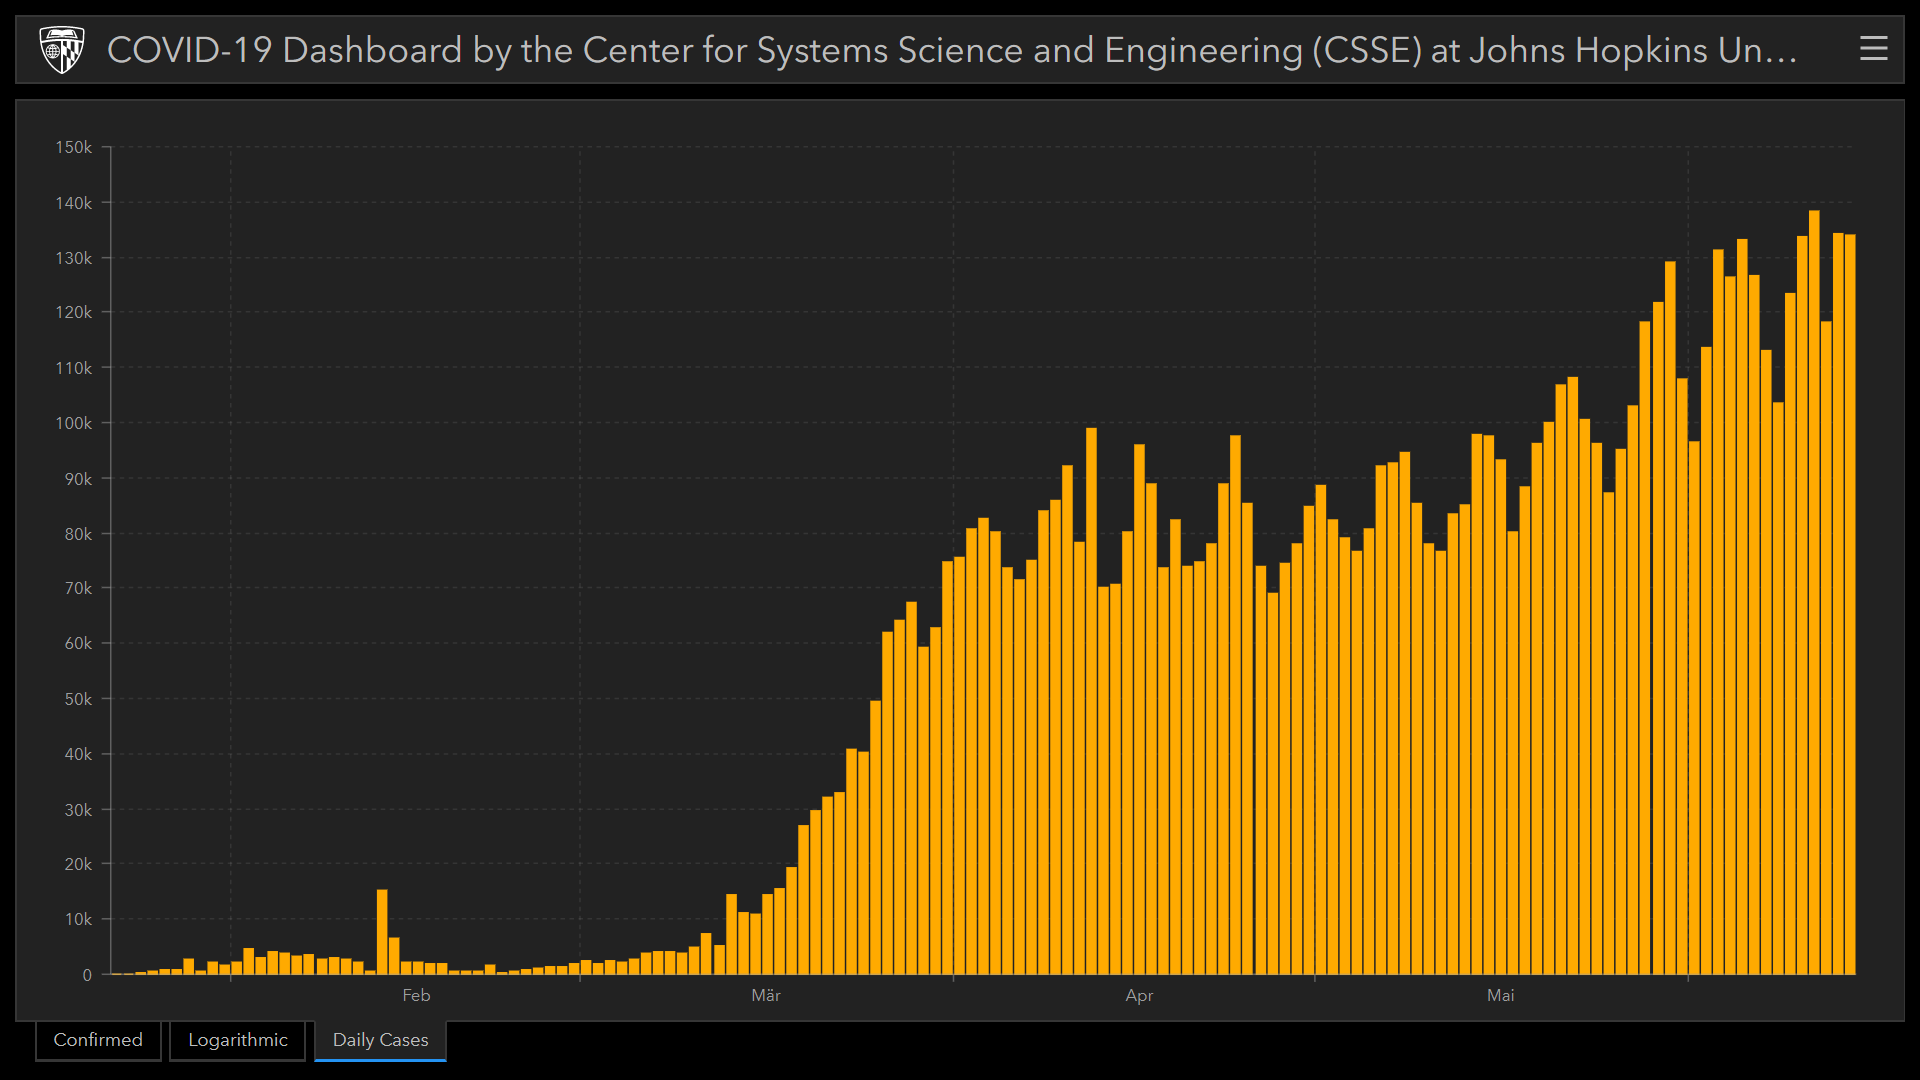The width and height of the screenshot is (1920, 1080).
Task: Select the Daily Cases tab
Action: 380,1040
